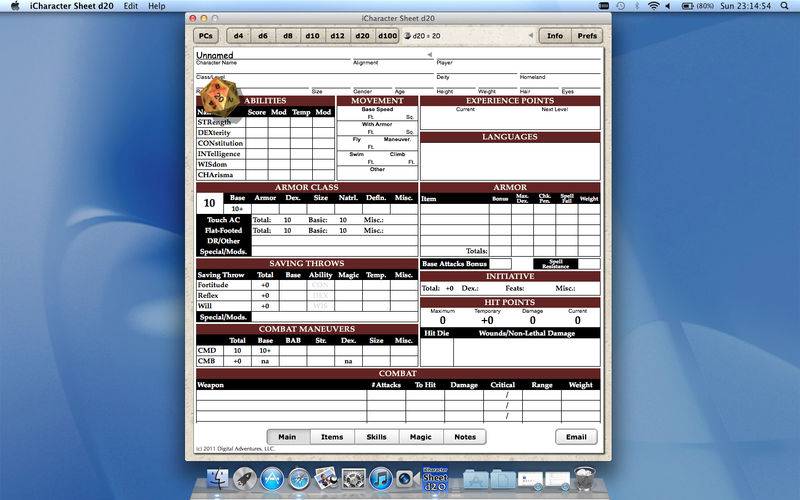Click the Base Attack Bonus box
800x500 pixels.
(501, 264)
